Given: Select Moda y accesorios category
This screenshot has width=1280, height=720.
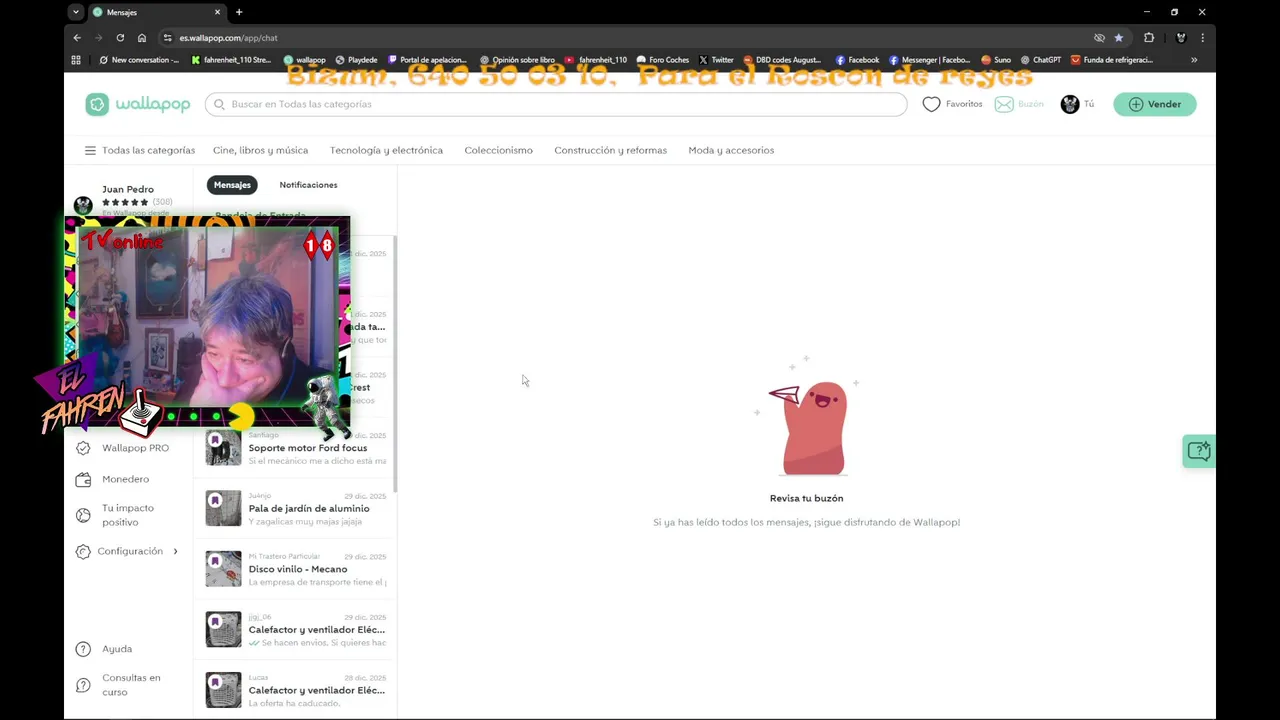Looking at the screenshot, I should pyautogui.click(x=731, y=150).
